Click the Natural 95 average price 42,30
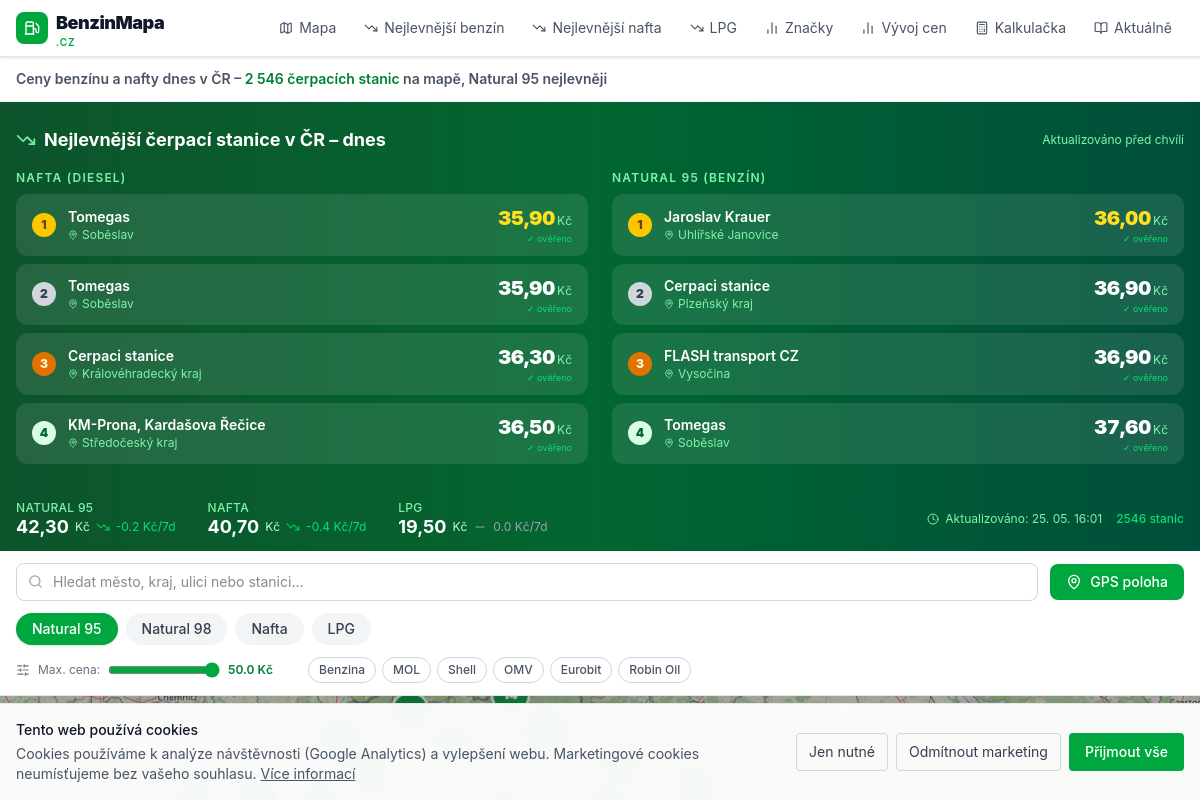1200x800 pixels. point(43,527)
